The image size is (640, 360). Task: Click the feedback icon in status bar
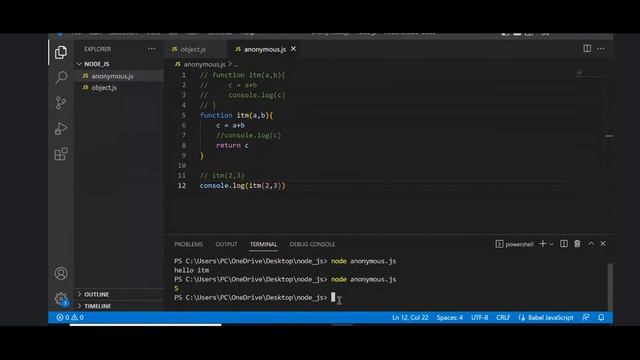coord(586,317)
